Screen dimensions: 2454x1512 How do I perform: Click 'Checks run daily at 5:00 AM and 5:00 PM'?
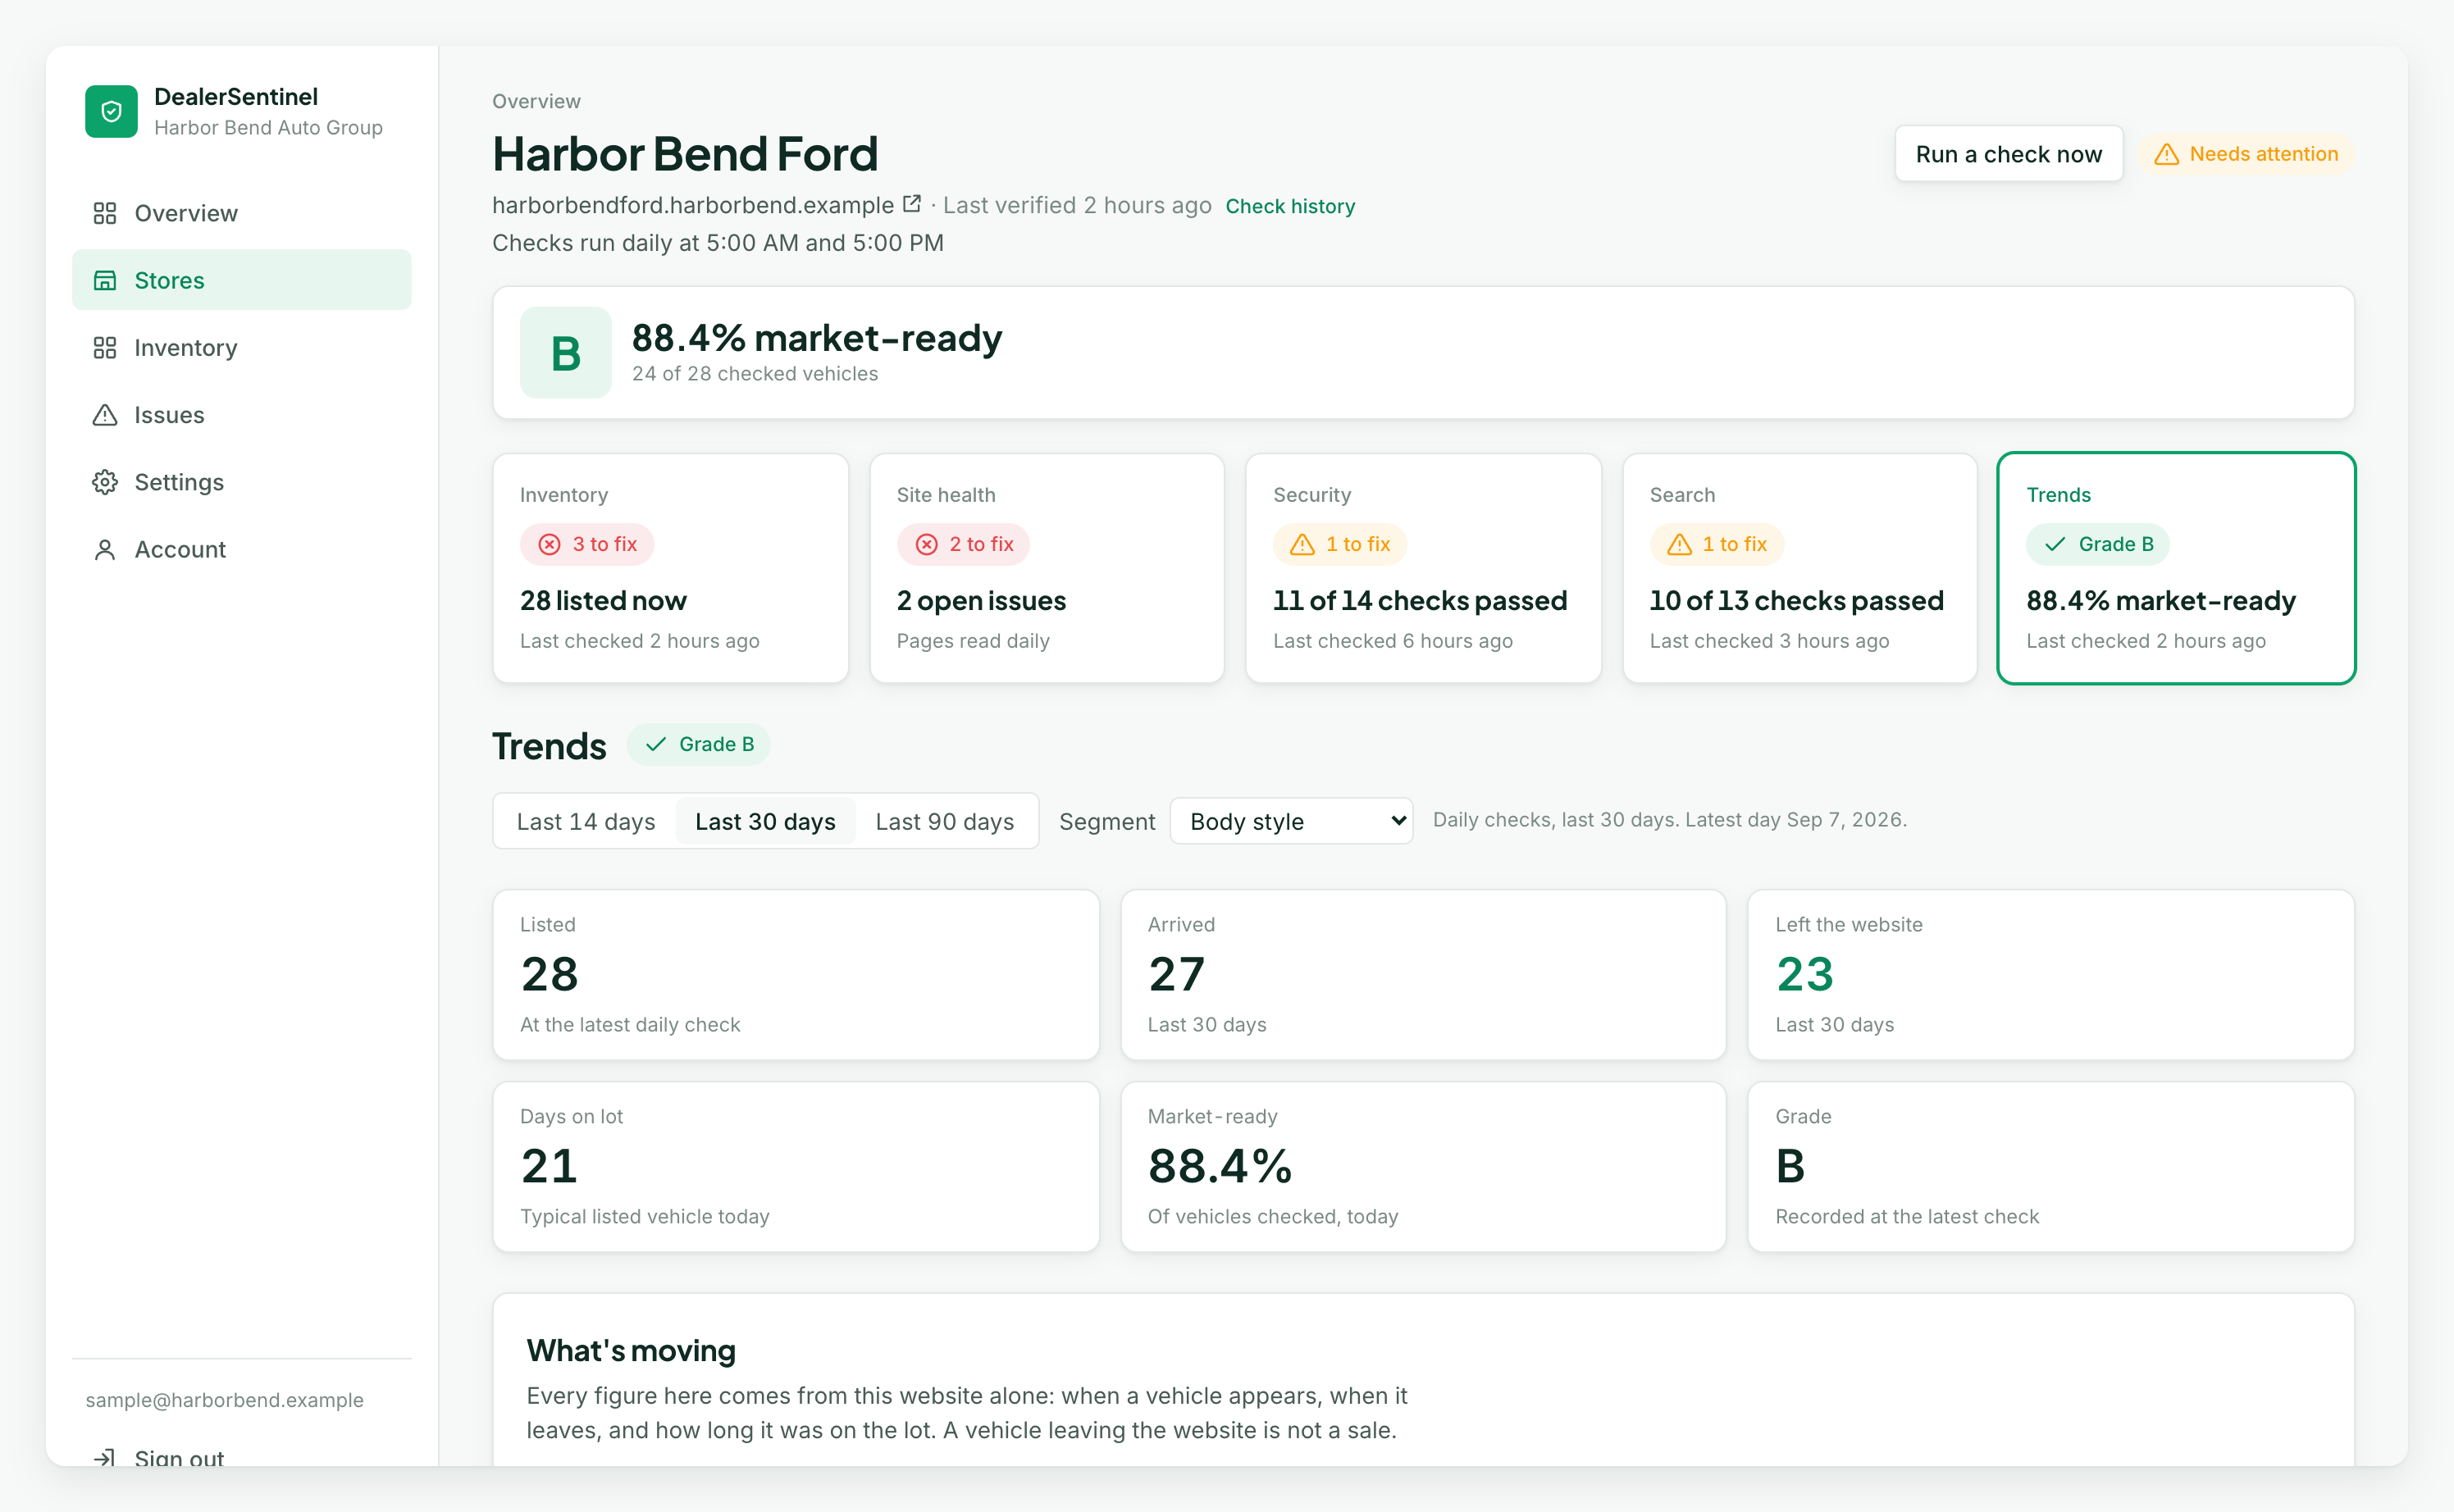pyautogui.click(x=718, y=243)
